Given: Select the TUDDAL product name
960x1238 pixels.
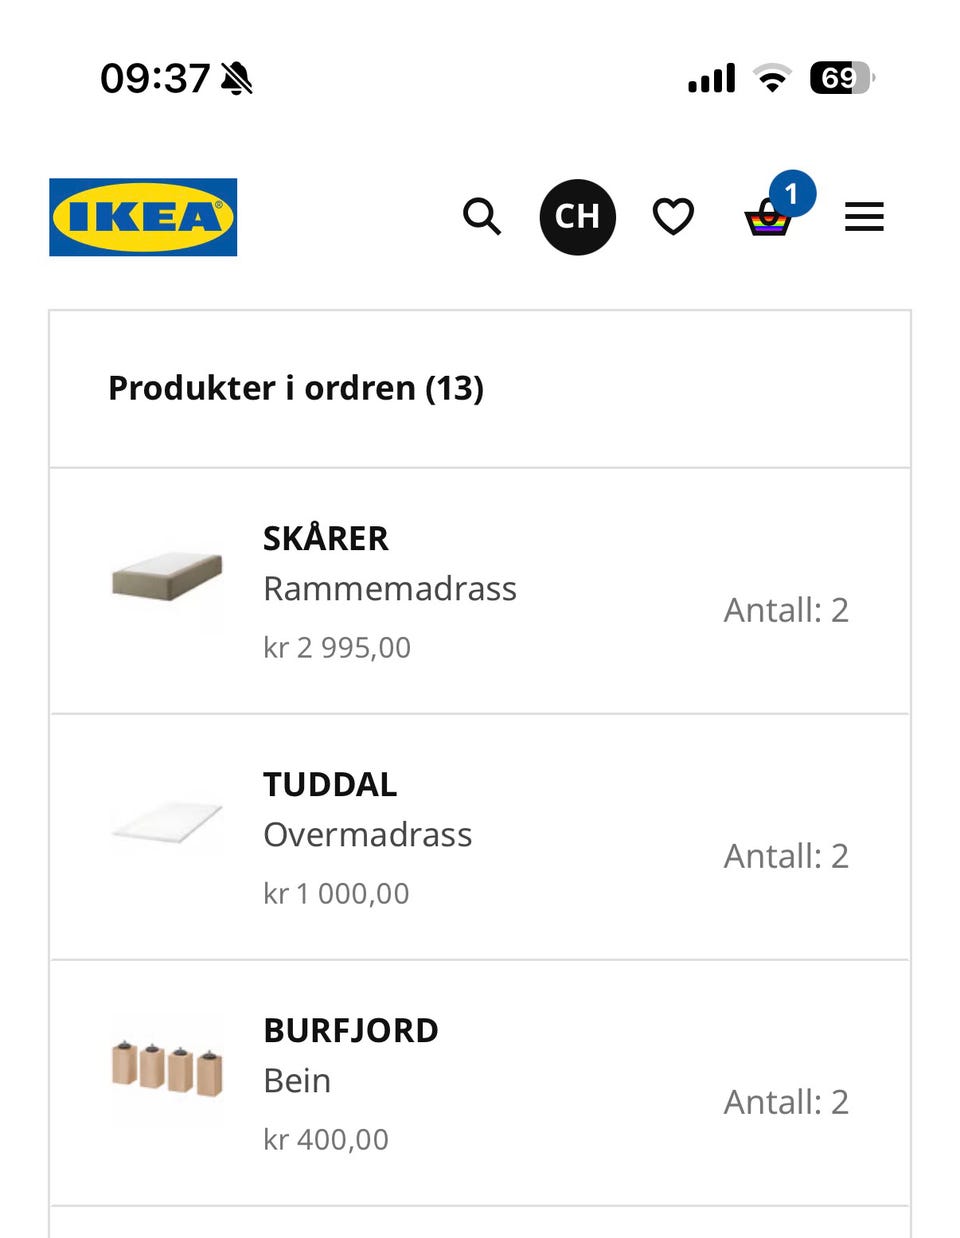Looking at the screenshot, I should 330,784.
